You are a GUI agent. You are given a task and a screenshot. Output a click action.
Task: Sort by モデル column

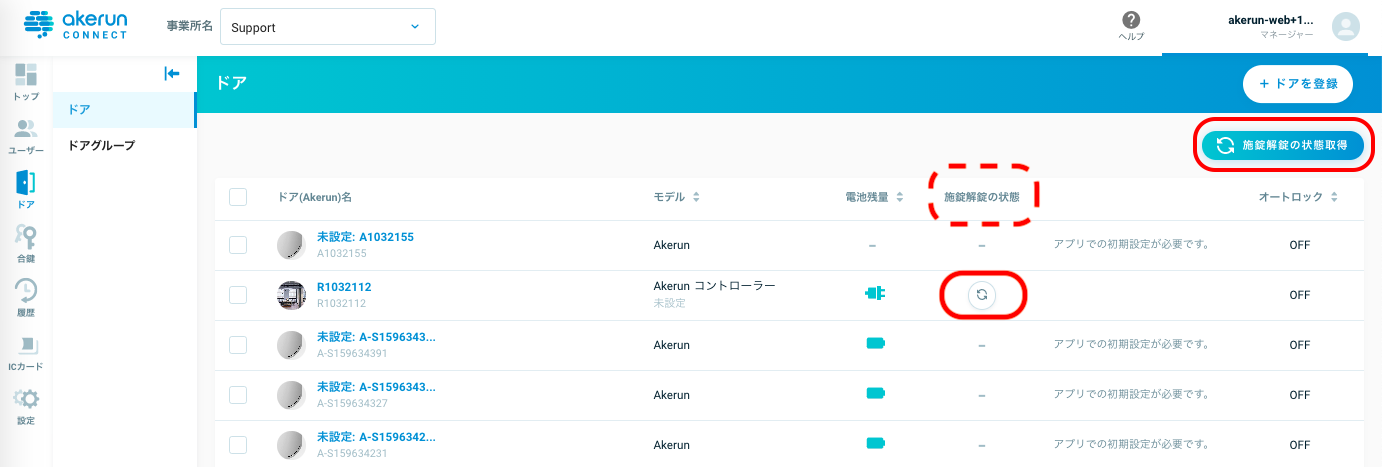pos(677,197)
